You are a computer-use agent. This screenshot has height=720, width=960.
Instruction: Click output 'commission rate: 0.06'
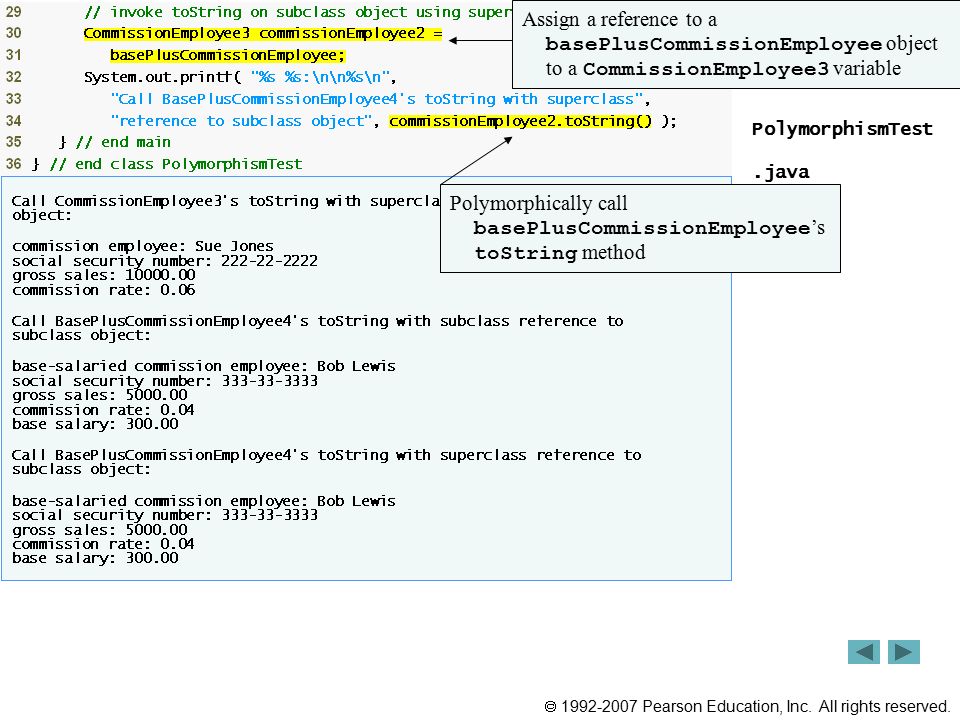click(x=103, y=290)
